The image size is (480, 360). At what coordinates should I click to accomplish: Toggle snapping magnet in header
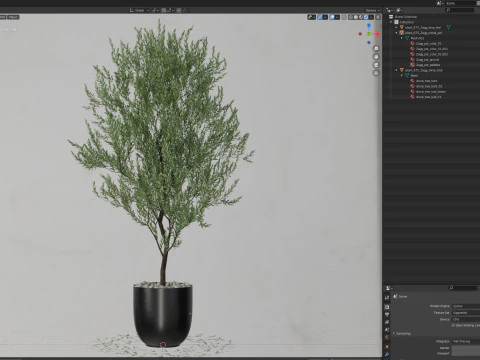coord(164,10)
